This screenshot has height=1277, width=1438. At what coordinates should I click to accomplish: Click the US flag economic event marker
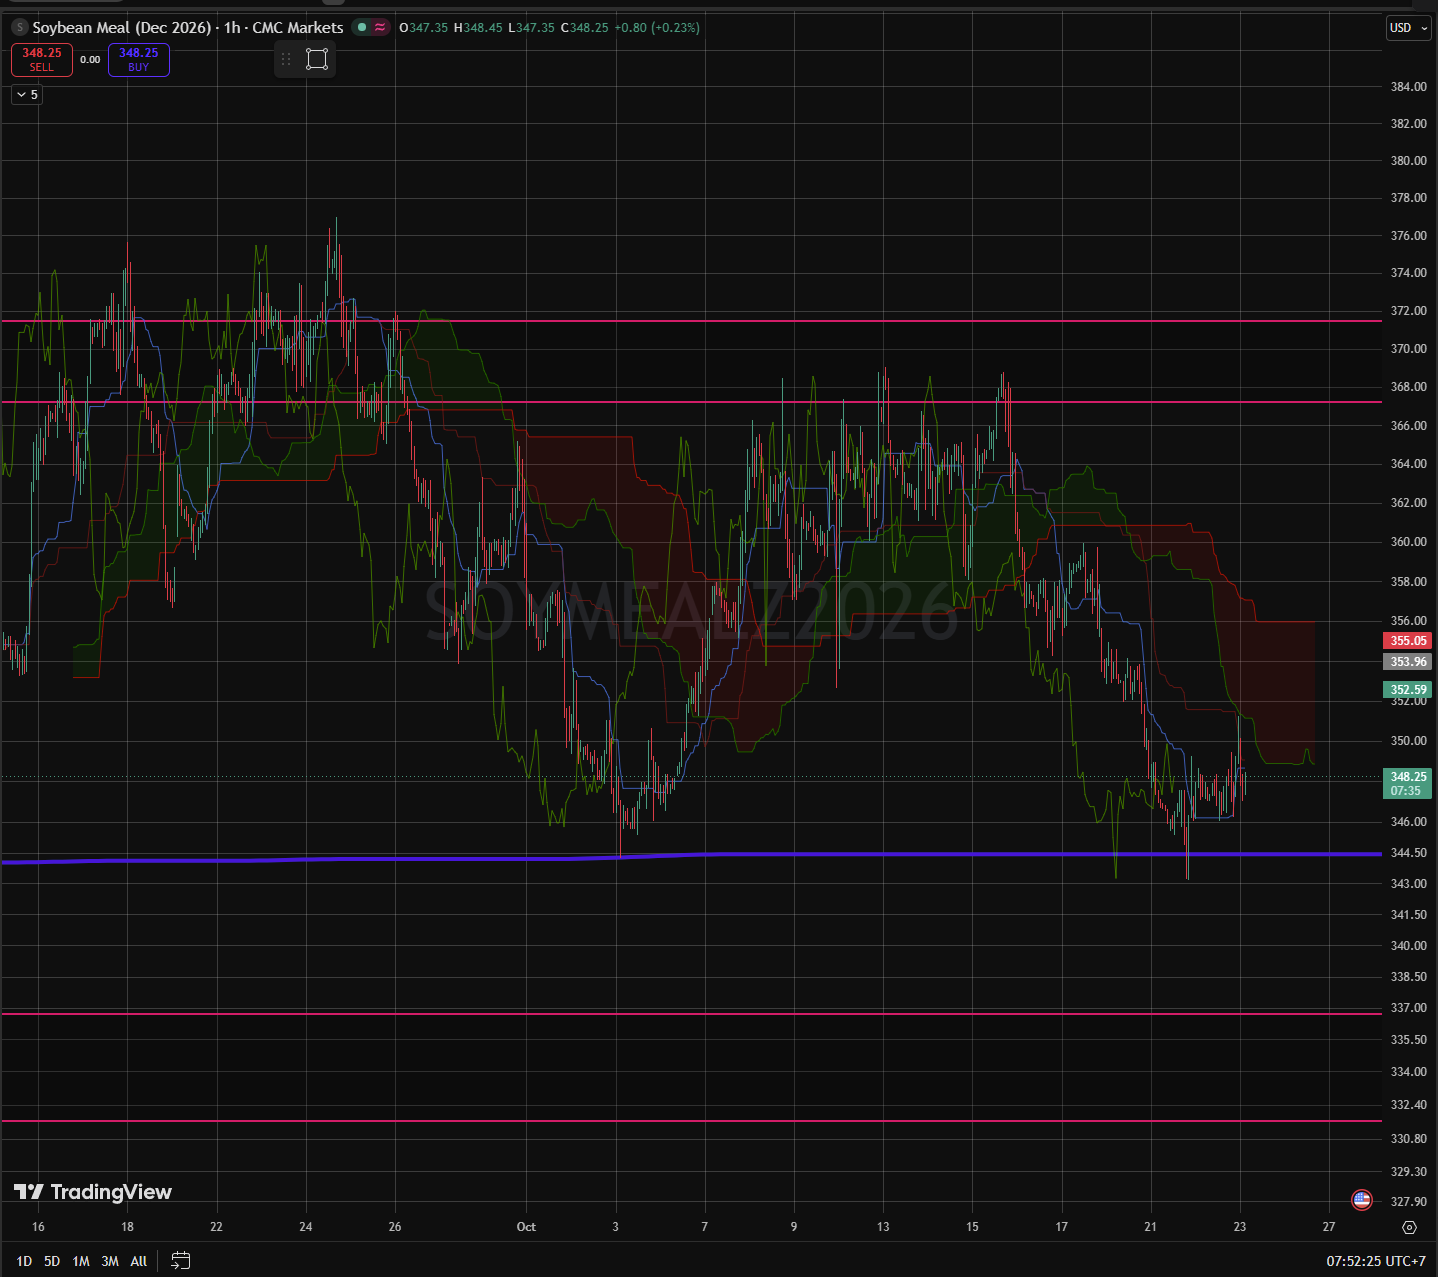tap(1361, 1199)
